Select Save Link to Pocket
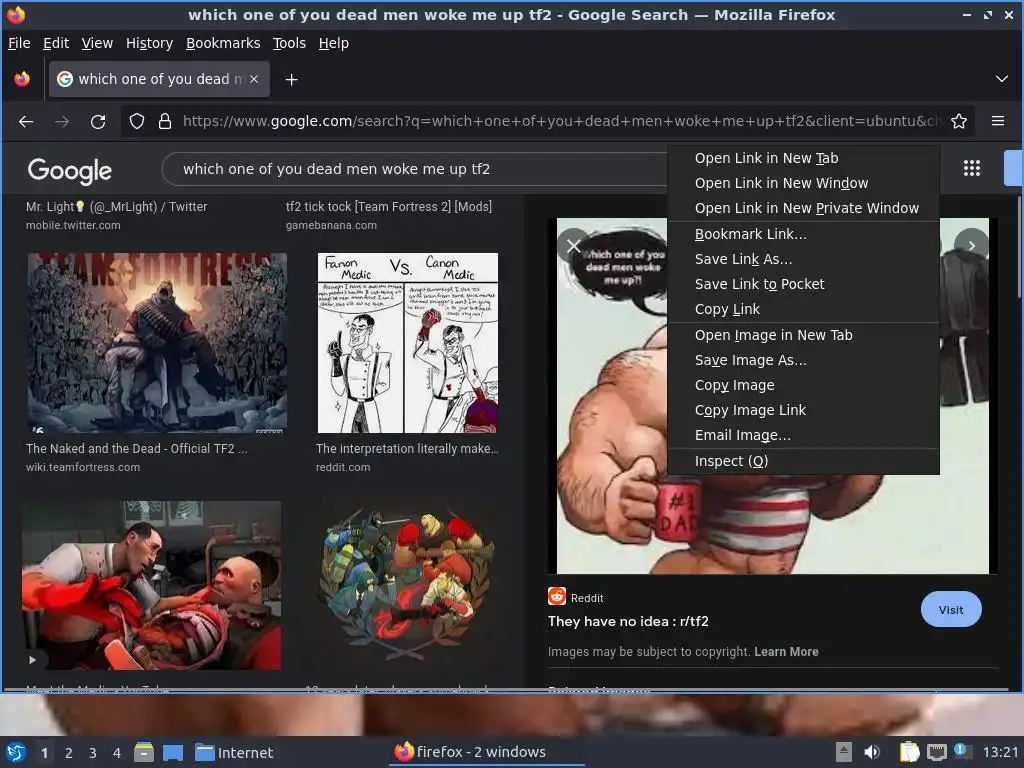The width and height of the screenshot is (1024, 768). click(803, 284)
